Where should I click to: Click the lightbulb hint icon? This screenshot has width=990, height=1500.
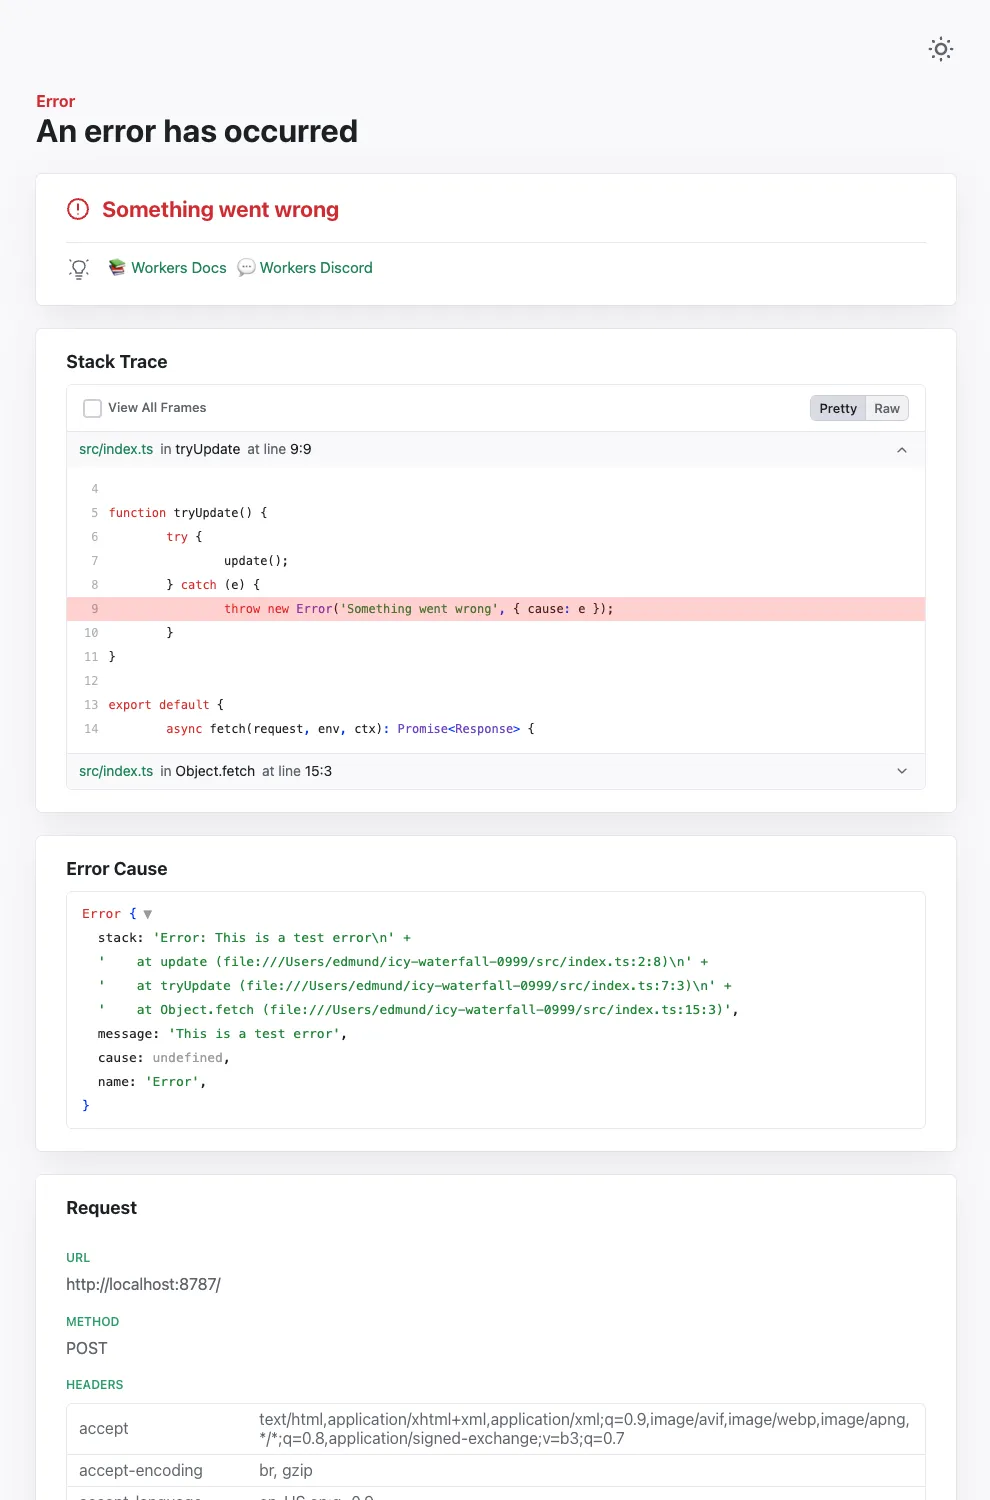79,268
